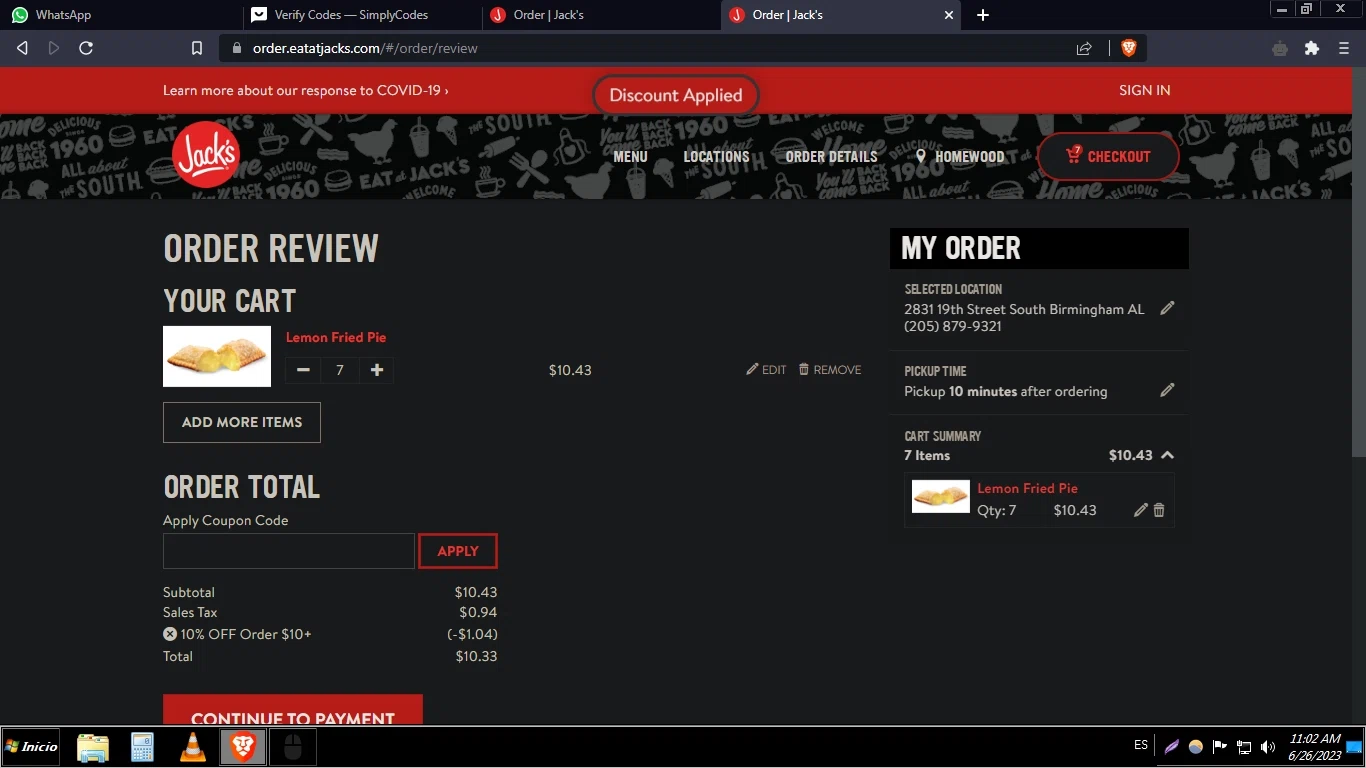Image resolution: width=1366 pixels, height=768 pixels.
Task: Click the cart summary pie thumbnail
Action: pos(941,497)
